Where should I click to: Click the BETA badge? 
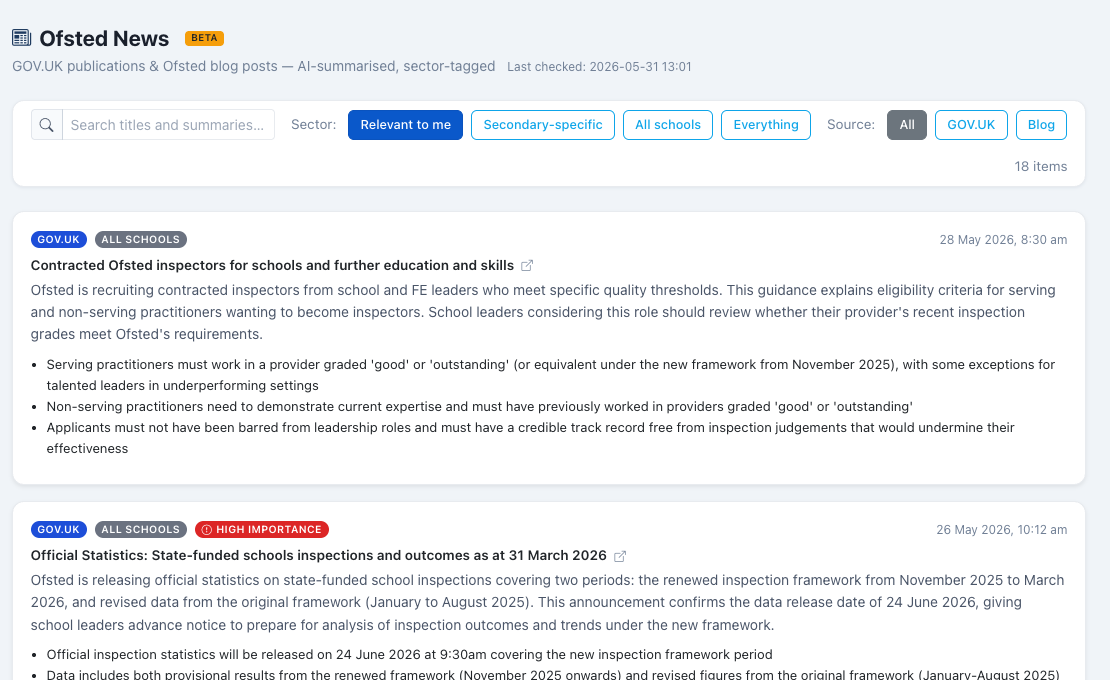[x=204, y=38]
